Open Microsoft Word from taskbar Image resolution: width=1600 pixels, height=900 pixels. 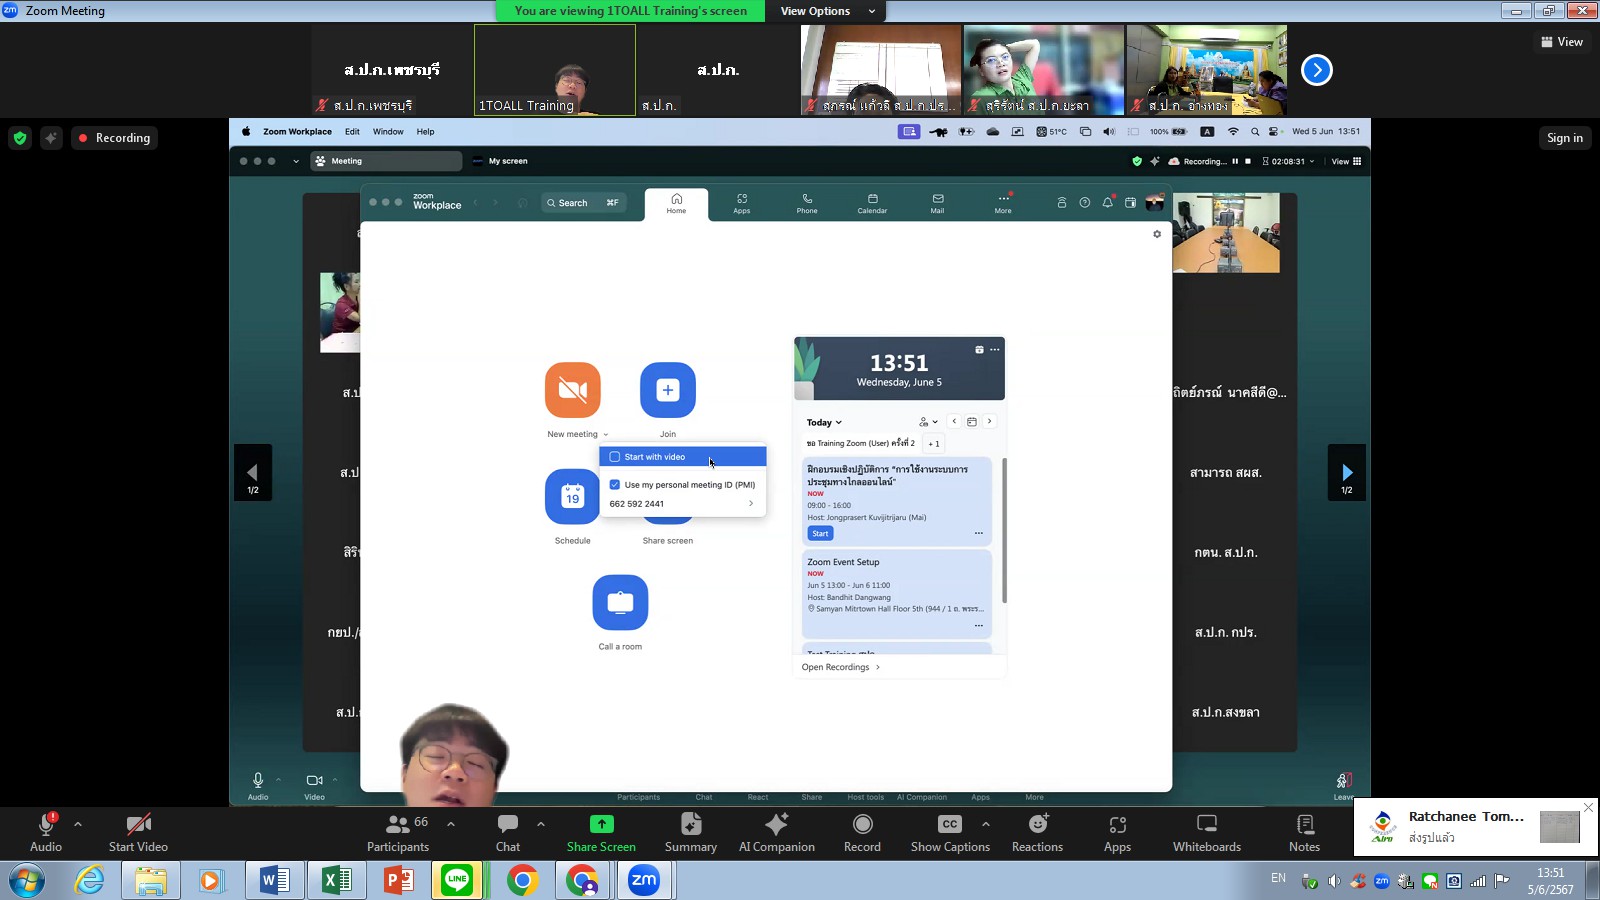tap(274, 880)
